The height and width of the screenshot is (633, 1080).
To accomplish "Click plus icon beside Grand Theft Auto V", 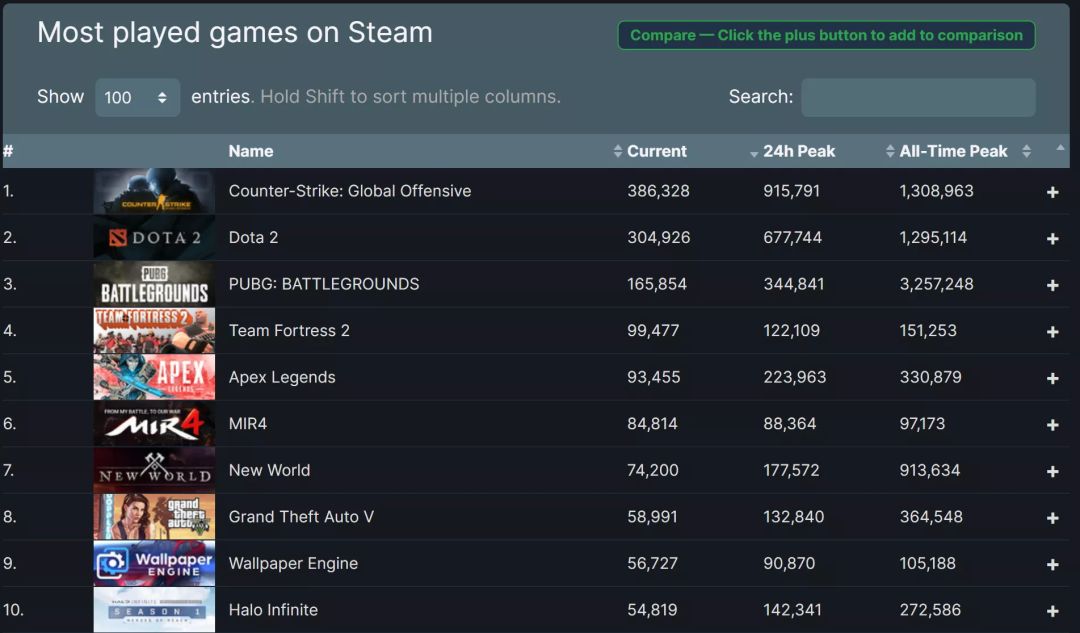I will tap(1052, 518).
